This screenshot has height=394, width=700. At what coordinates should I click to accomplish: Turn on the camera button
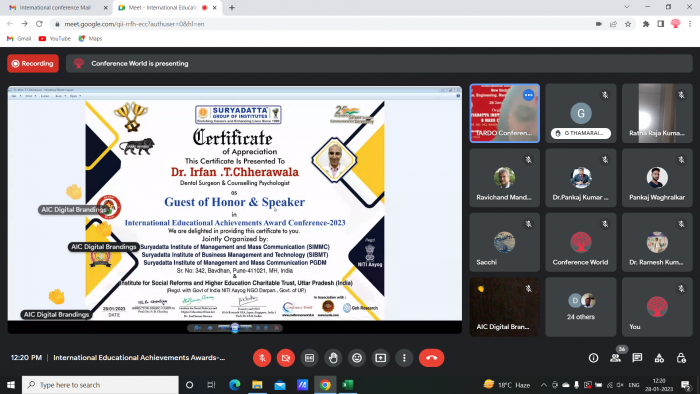[x=286, y=358]
